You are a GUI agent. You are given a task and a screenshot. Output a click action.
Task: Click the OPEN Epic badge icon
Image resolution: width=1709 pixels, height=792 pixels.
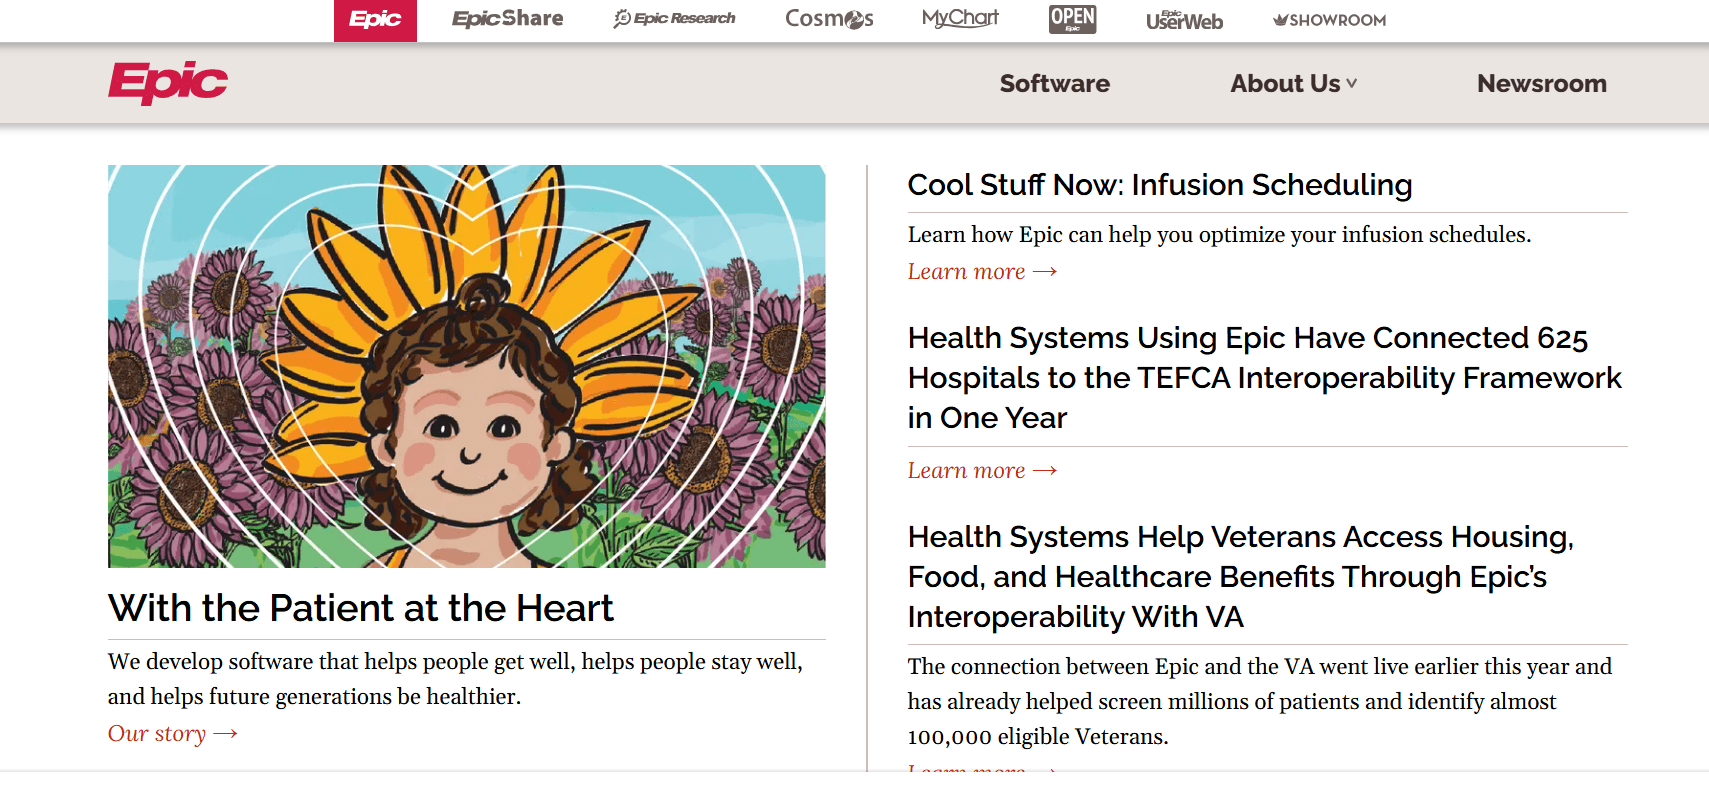coord(1072,19)
